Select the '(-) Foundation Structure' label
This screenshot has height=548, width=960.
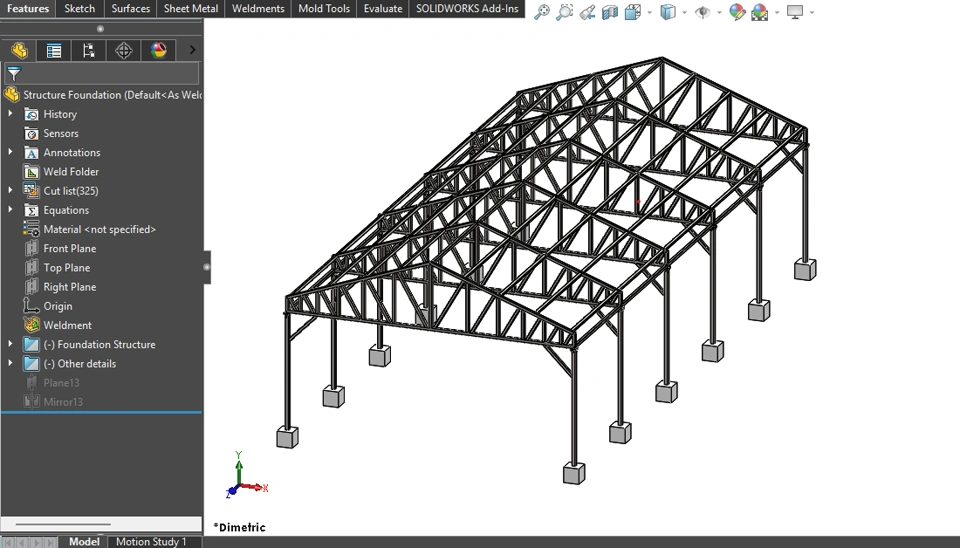point(99,345)
